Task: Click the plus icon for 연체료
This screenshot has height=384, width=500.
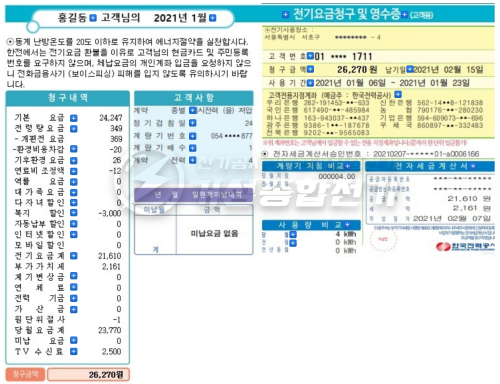Action: tap(74, 287)
